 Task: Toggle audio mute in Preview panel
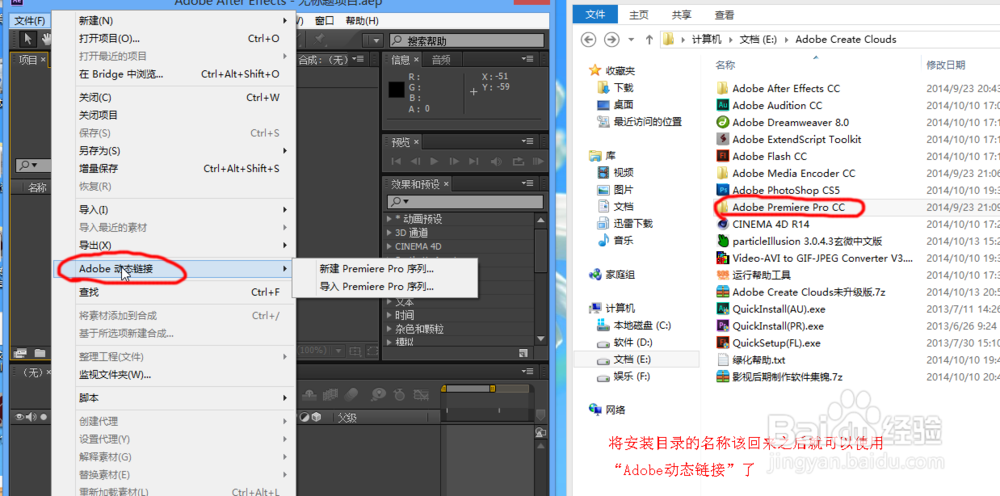click(x=496, y=161)
